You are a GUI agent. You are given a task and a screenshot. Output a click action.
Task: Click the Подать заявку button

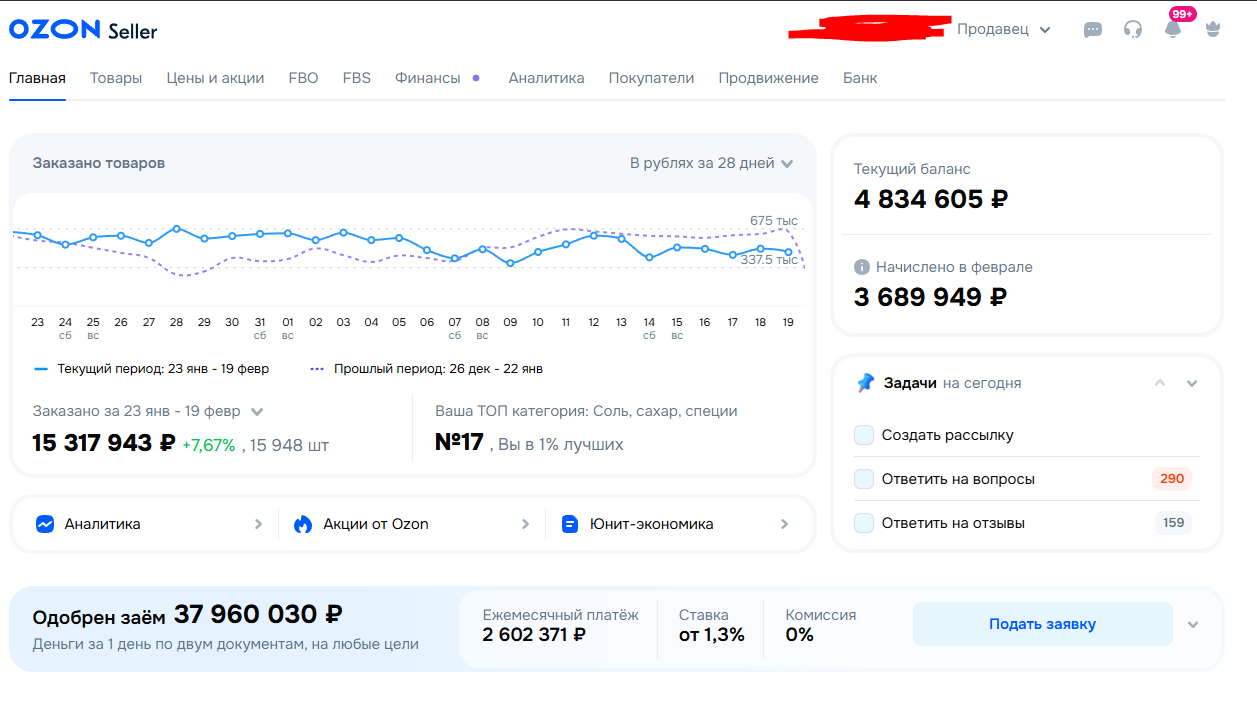(1042, 624)
